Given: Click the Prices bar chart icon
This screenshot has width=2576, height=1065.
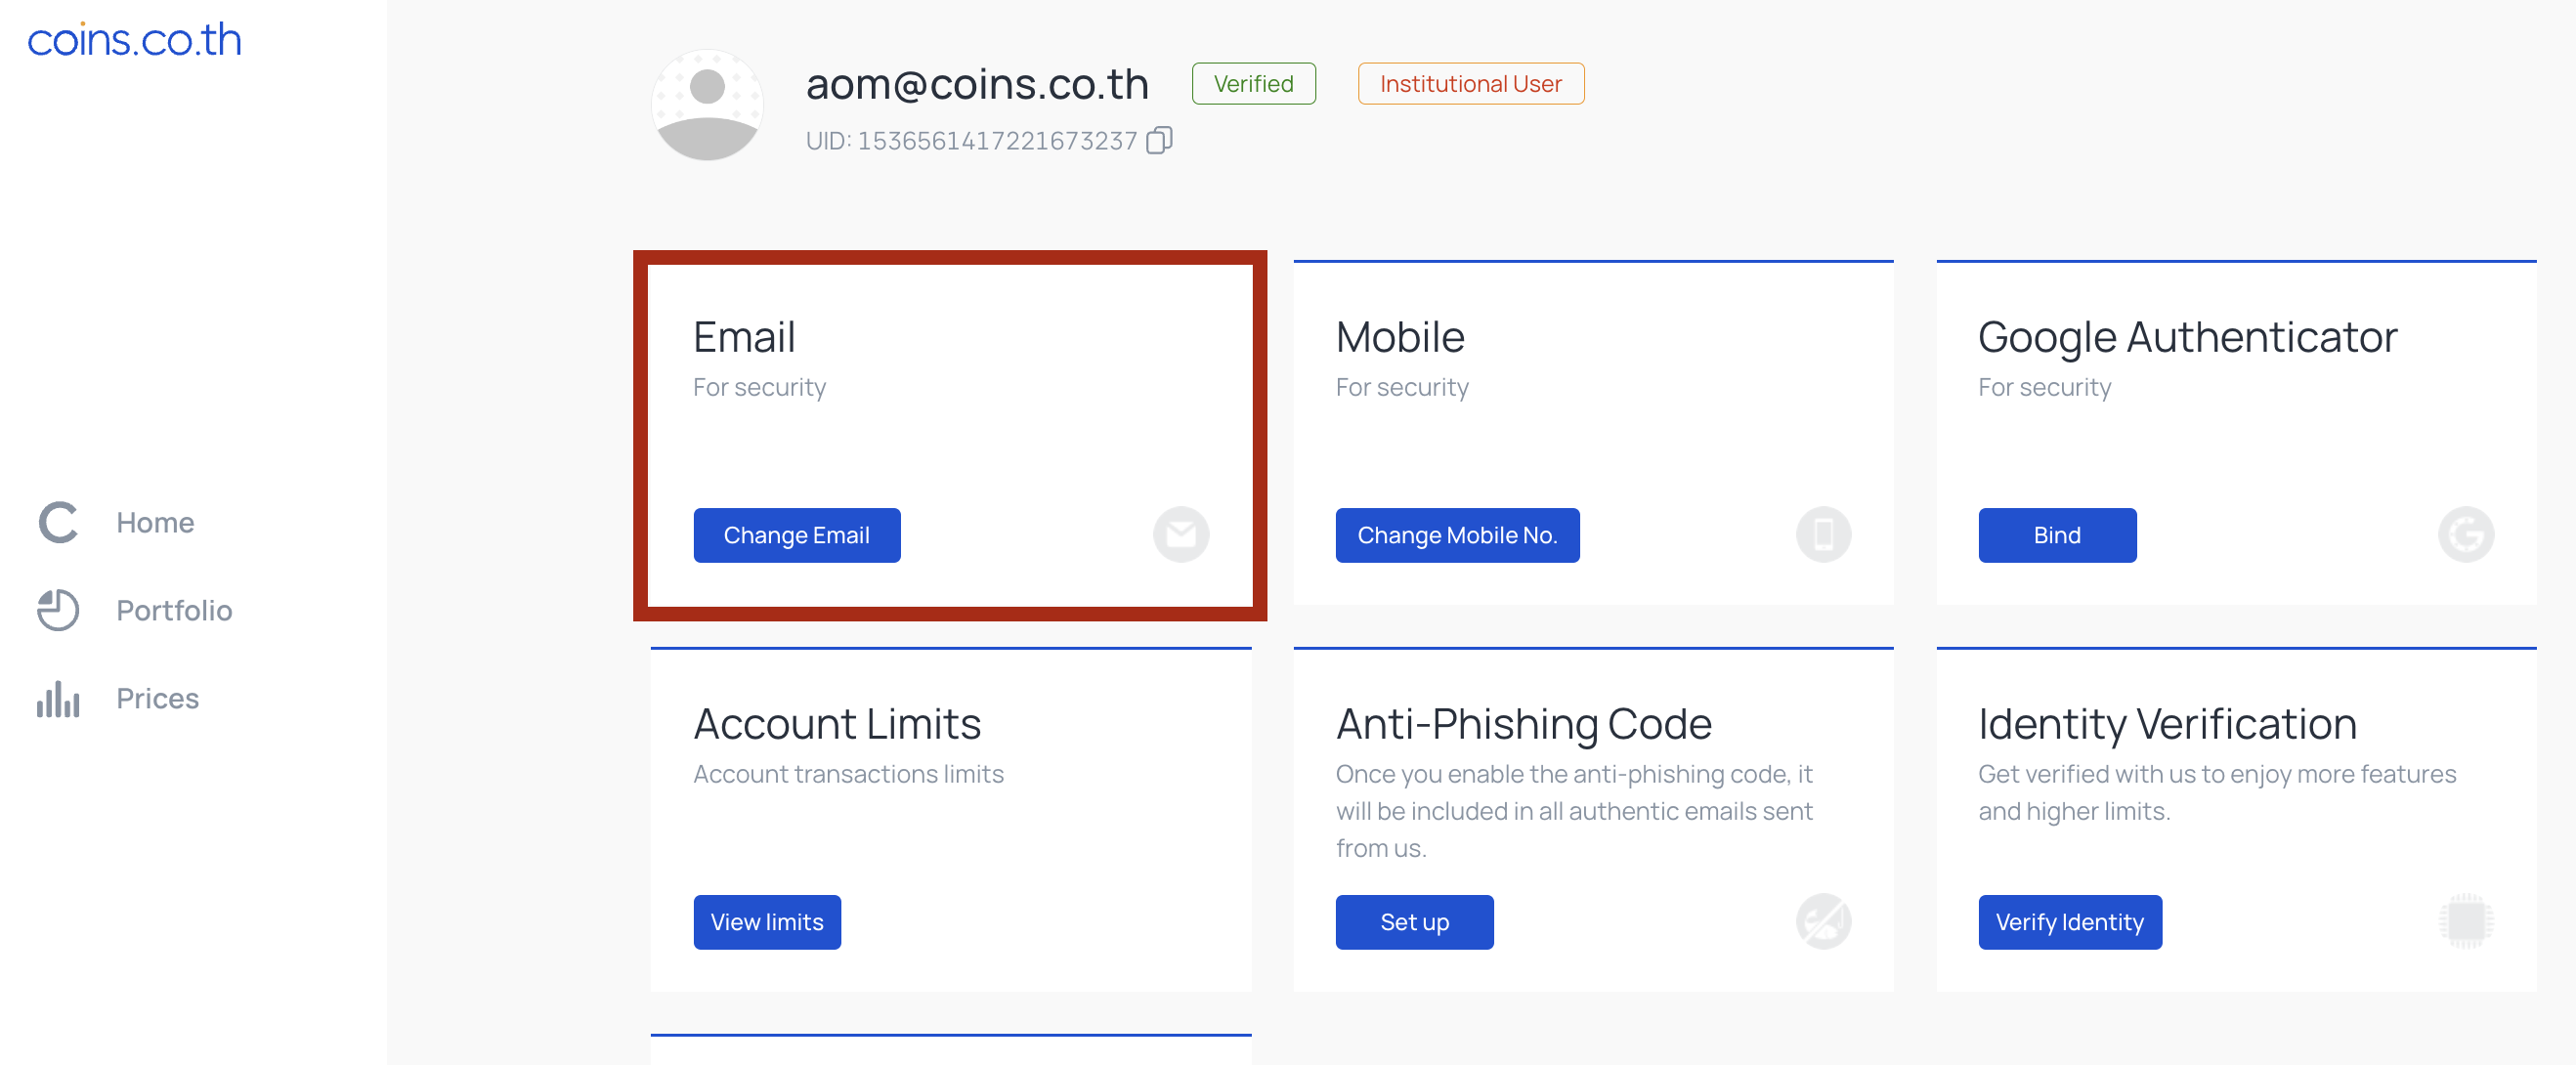Looking at the screenshot, I should (58, 698).
